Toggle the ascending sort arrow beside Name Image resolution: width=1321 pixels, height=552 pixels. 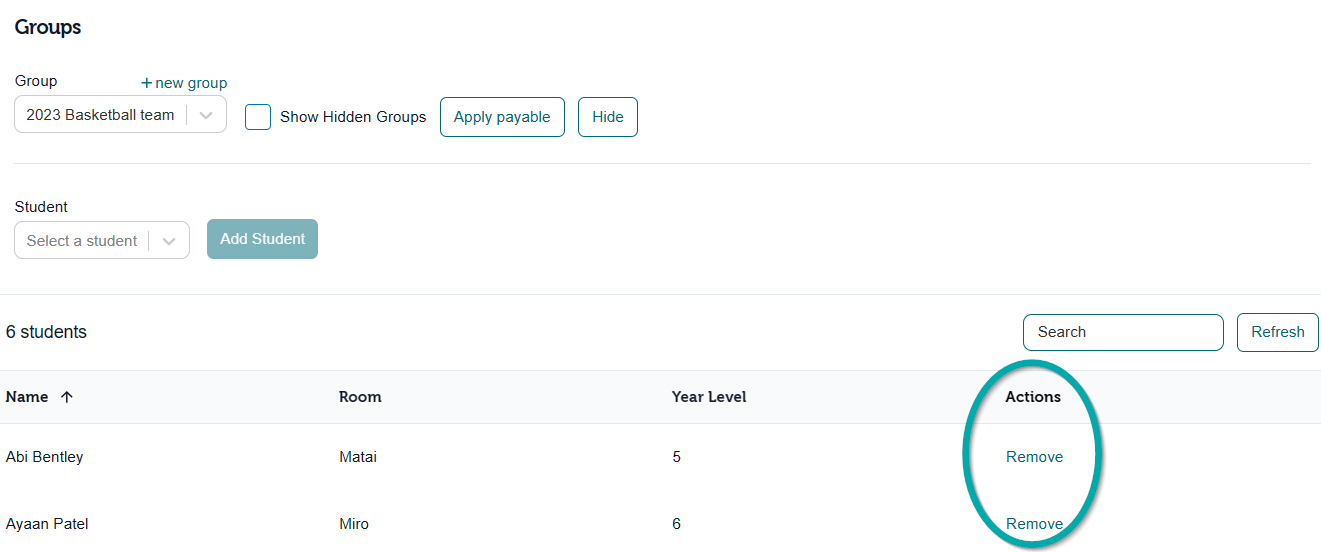tap(67, 397)
